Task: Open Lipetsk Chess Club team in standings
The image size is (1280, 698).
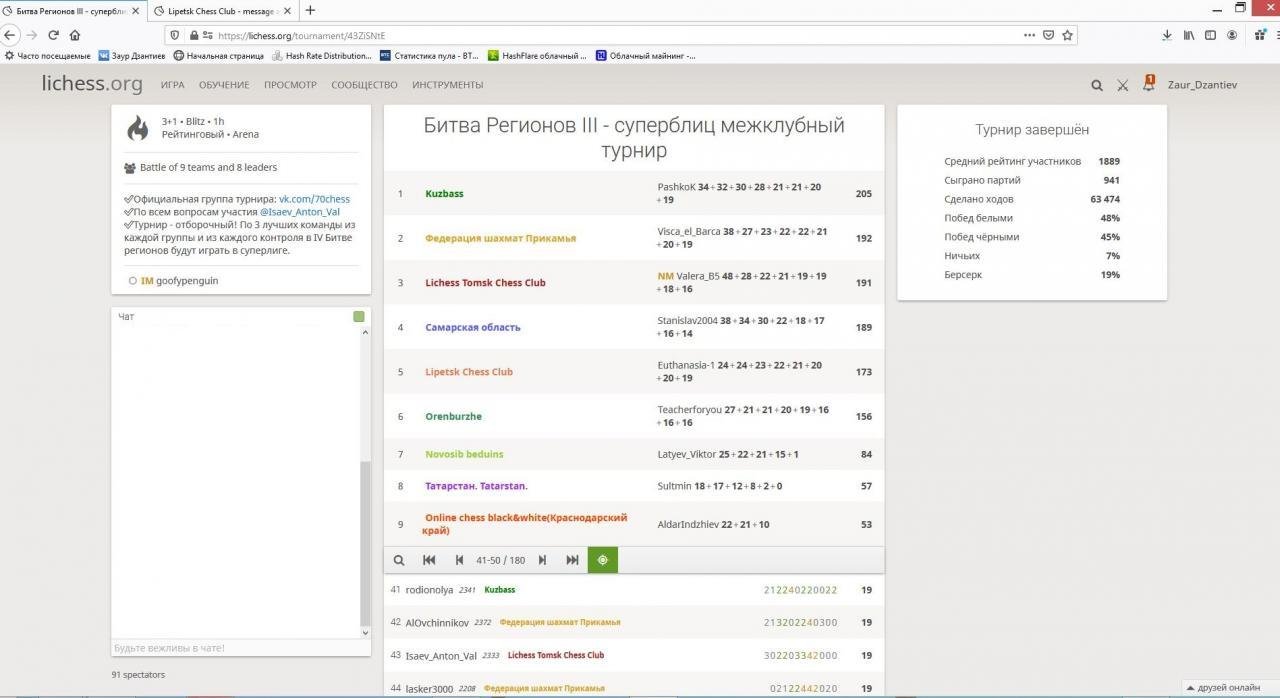Action: pos(469,372)
